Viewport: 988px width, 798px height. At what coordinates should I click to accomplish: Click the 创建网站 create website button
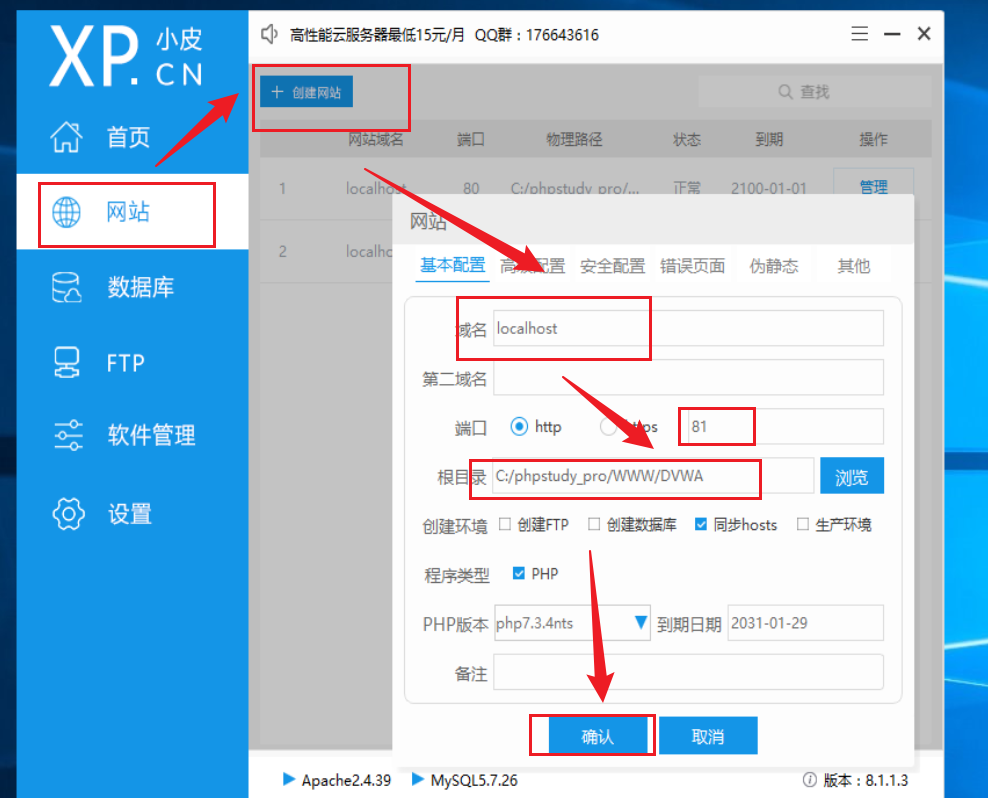tap(306, 92)
